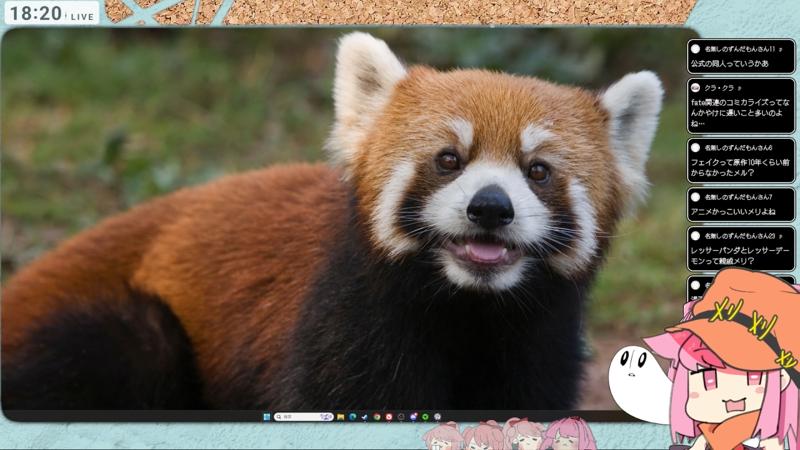The image size is (800, 450).
Task: Click the white ghost mascot
Action: pos(638,383)
